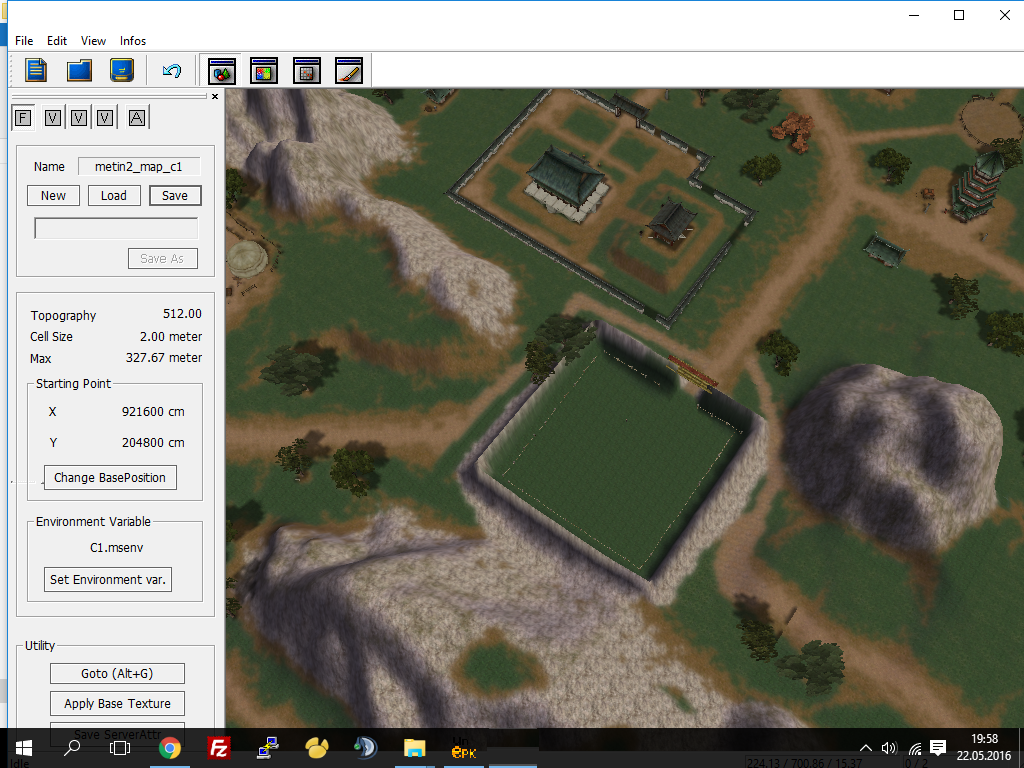The image size is (1024, 768).
Task: Open the View menu
Action: coord(93,40)
